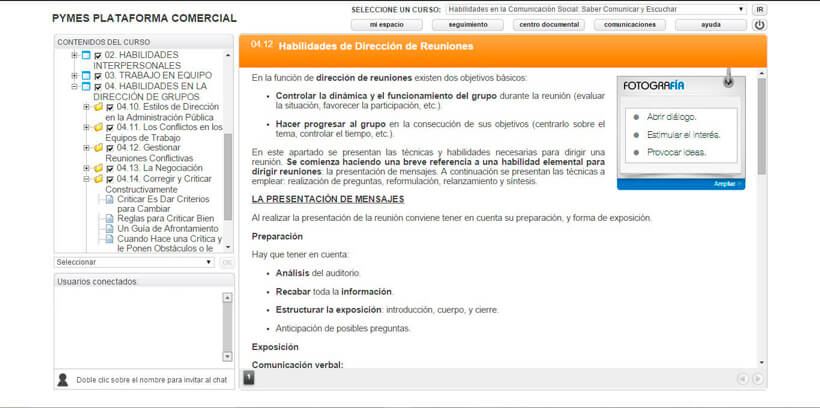Image resolution: width=820 pixels, height=408 pixels.
Task: Click the book icon for 03. TRABAJO EN EQUIPO
Action: point(86,76)
